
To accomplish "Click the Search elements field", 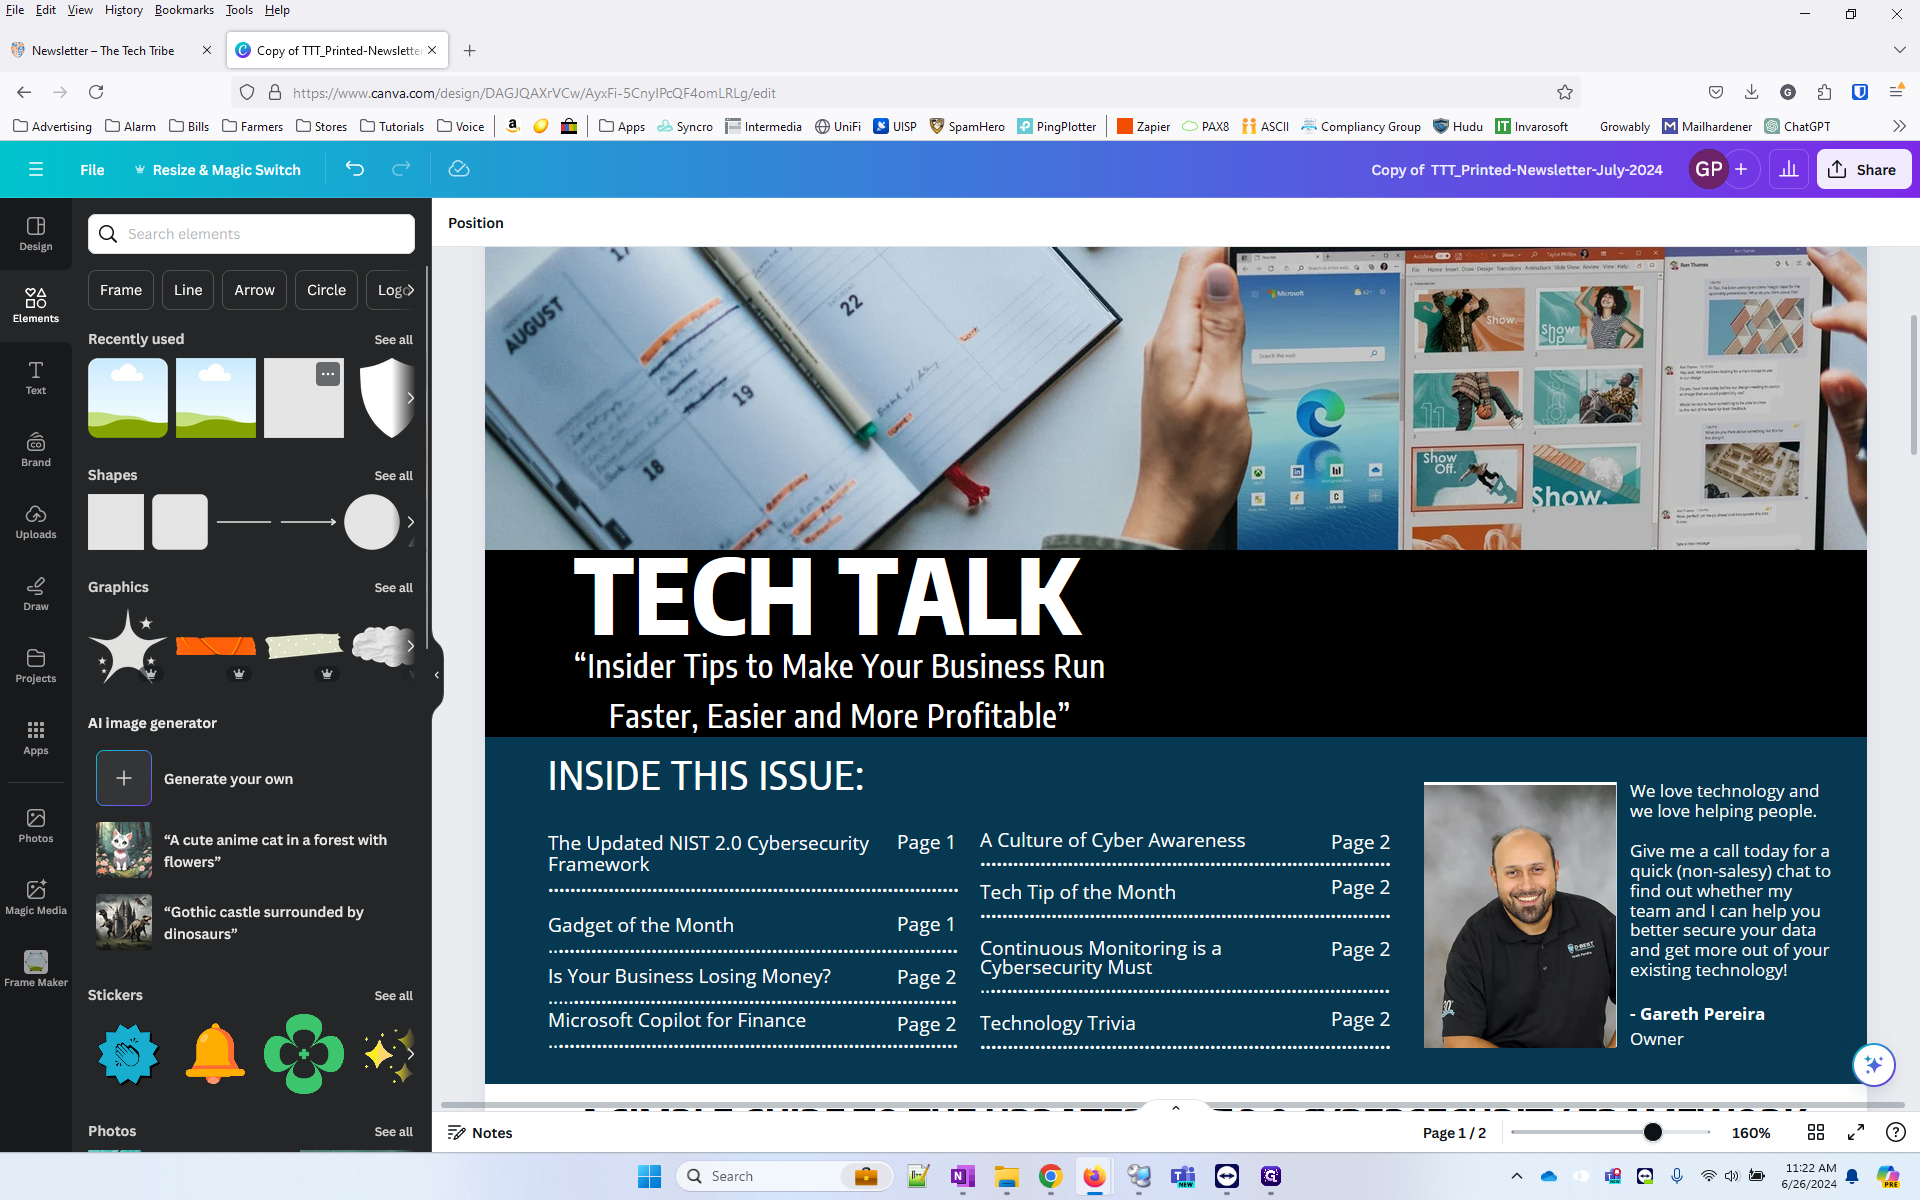I will (251, 234).
